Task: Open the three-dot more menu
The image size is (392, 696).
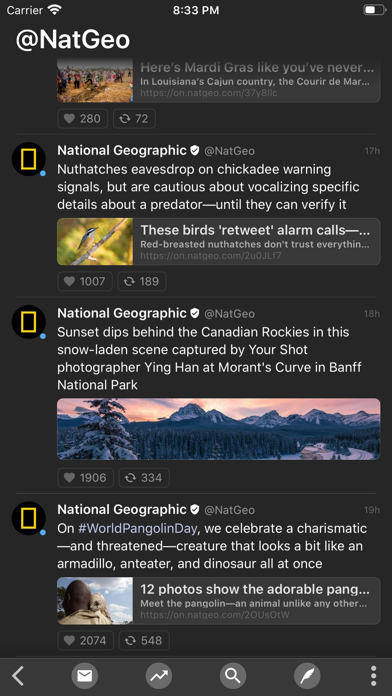Action: pyautogui.click(x=374, y=676)
